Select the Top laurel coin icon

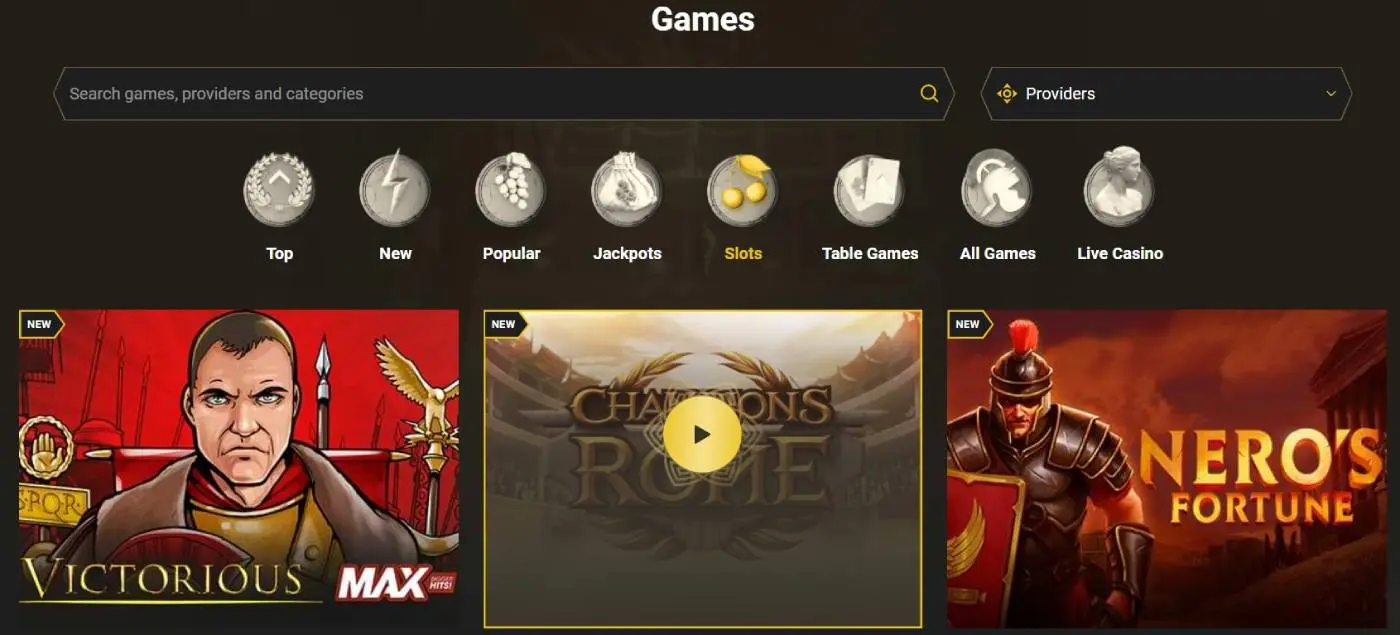coord(279,190)
